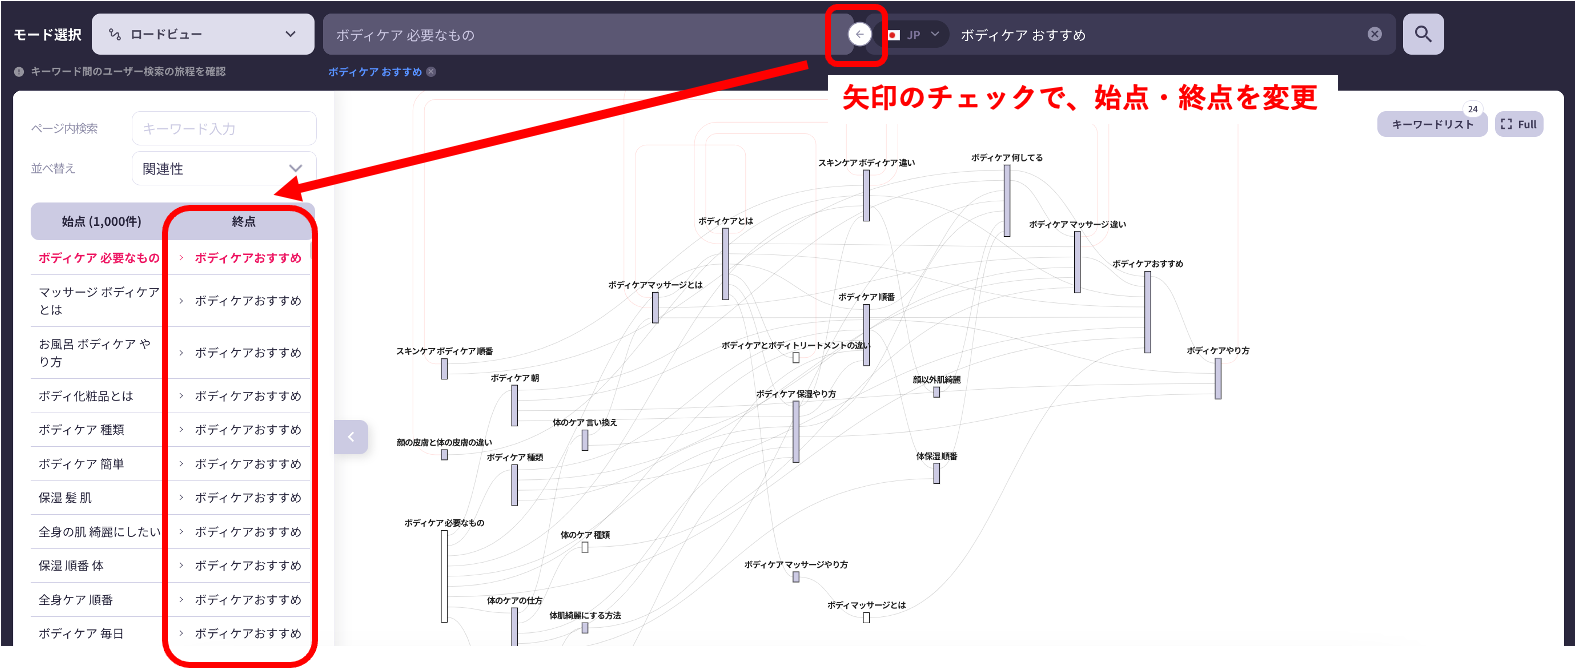This screenshot has height=668, width=1576.
Task: Switch to the 始点 (1,000件) tab
Action: pyautogui.click(x=101, y=222)
